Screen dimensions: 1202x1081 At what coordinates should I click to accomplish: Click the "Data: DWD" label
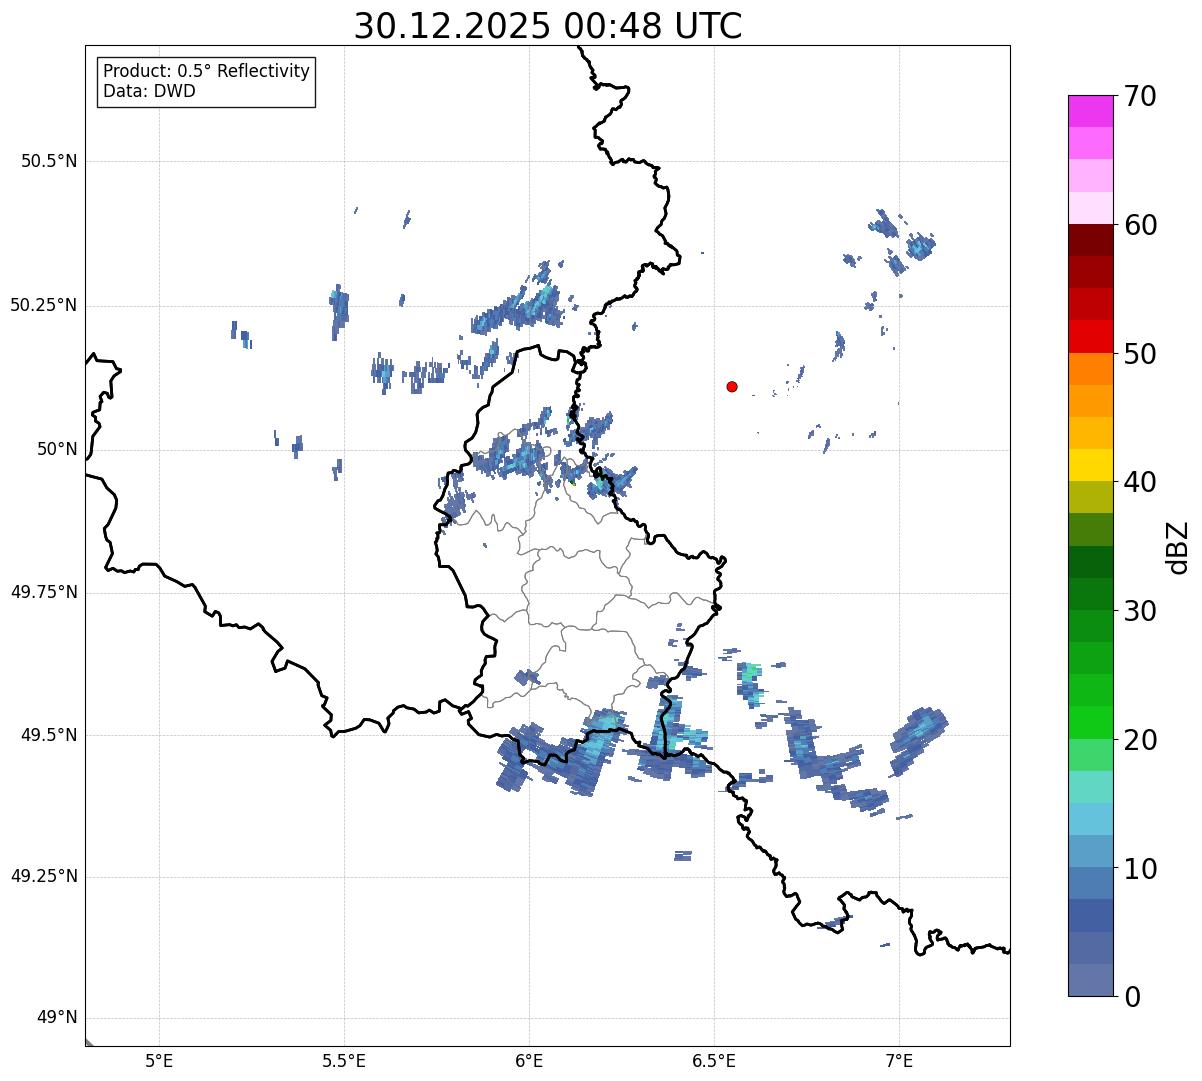coord(150,91)
